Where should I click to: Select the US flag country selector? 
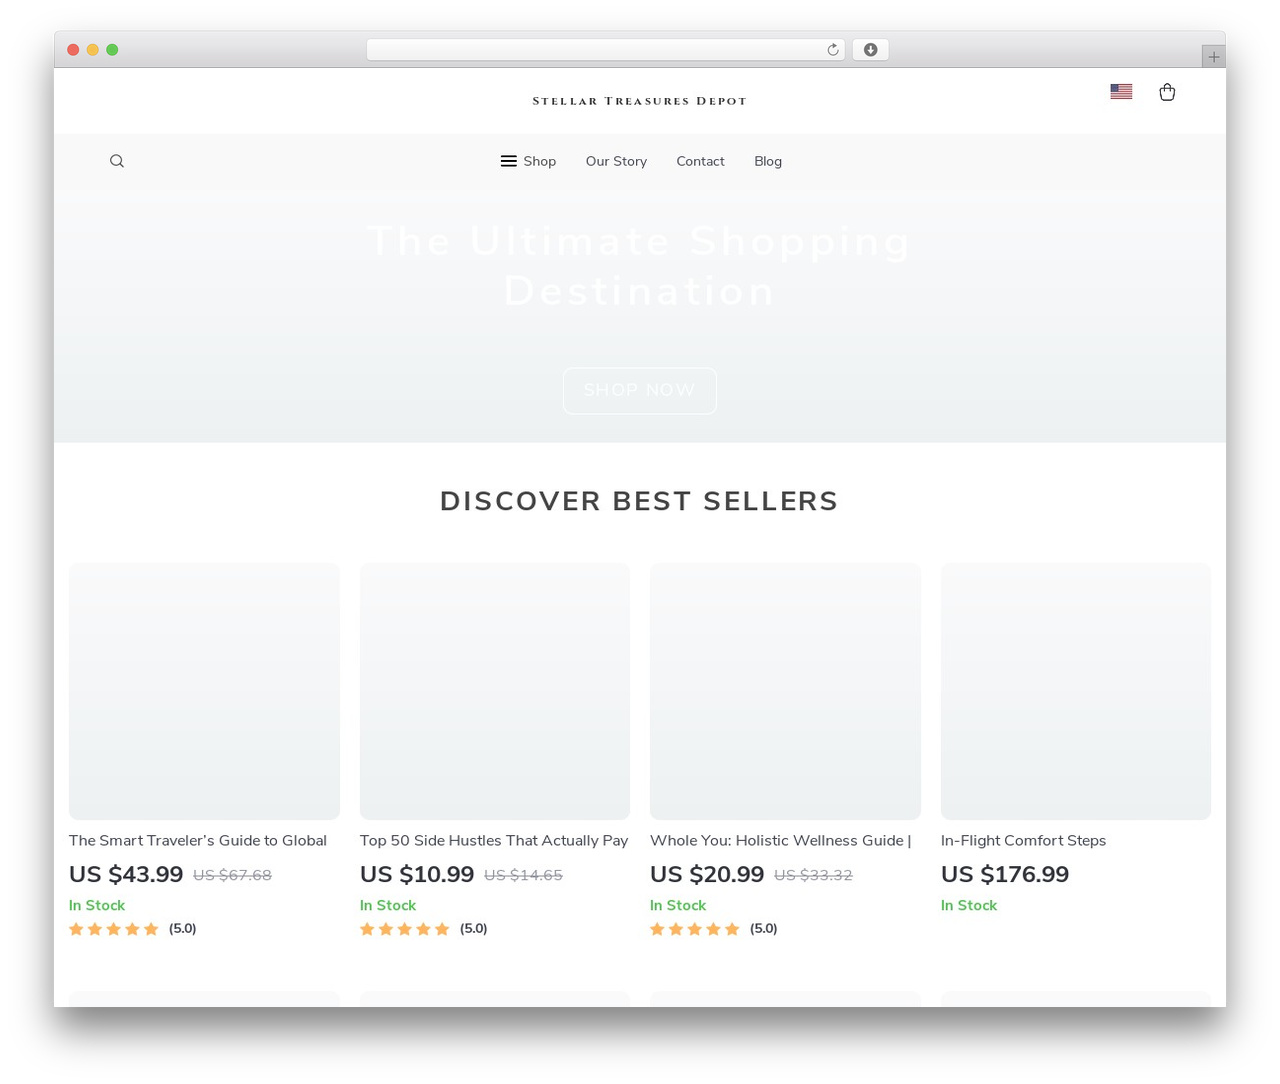(x=1121, y=91)
